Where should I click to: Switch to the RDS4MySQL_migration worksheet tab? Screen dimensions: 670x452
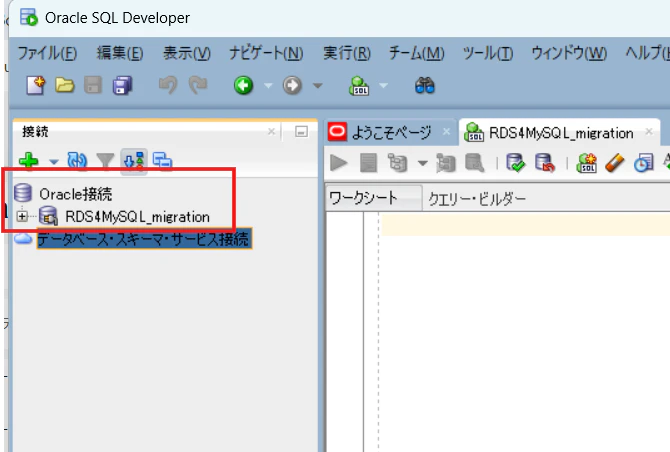561,133
